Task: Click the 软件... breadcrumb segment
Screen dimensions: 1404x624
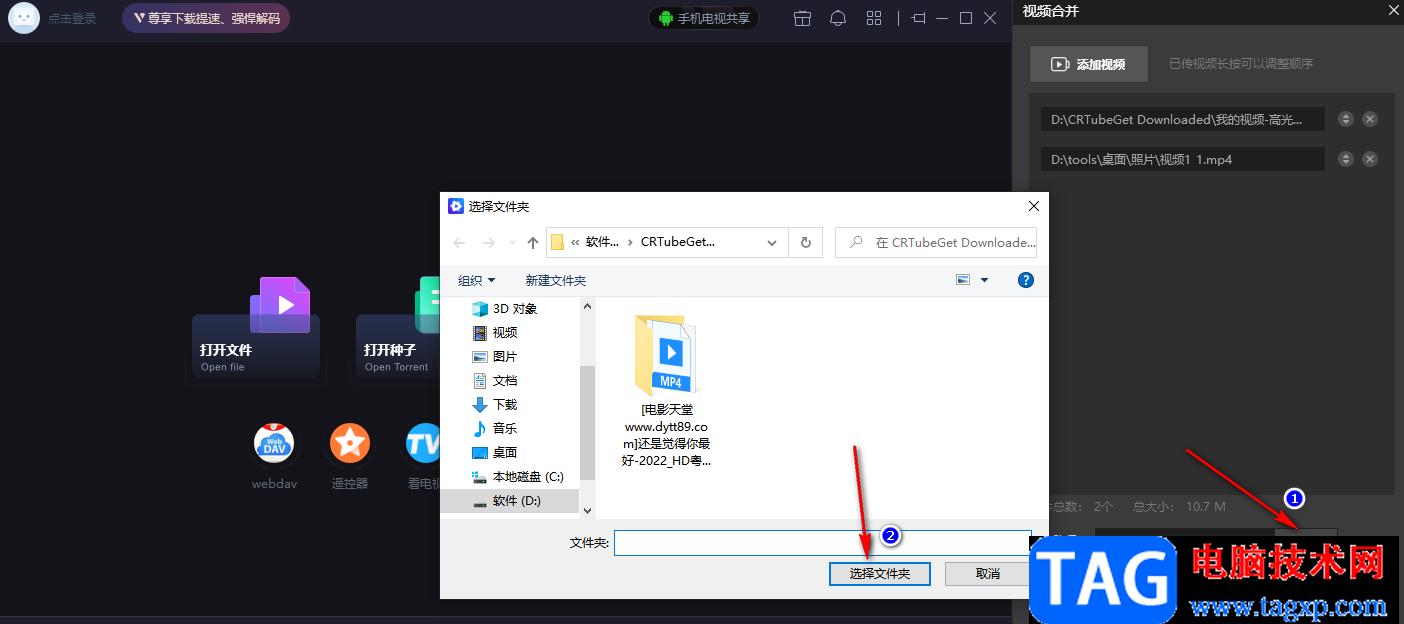Action: [603, 242]
